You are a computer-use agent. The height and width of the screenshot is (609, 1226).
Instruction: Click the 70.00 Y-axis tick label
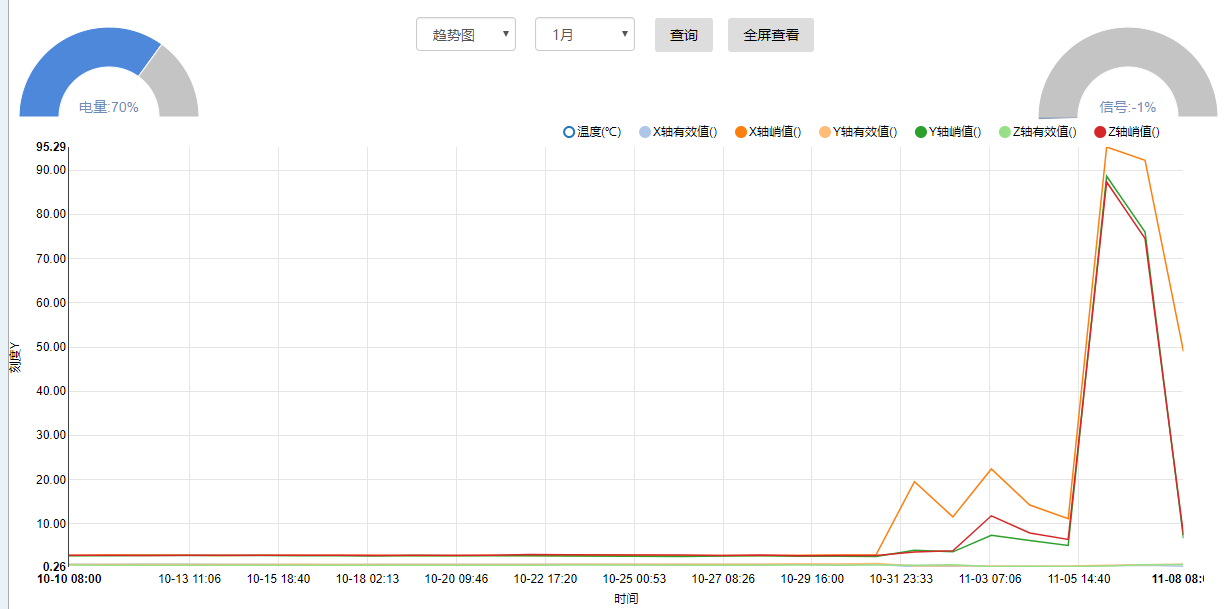51,258
